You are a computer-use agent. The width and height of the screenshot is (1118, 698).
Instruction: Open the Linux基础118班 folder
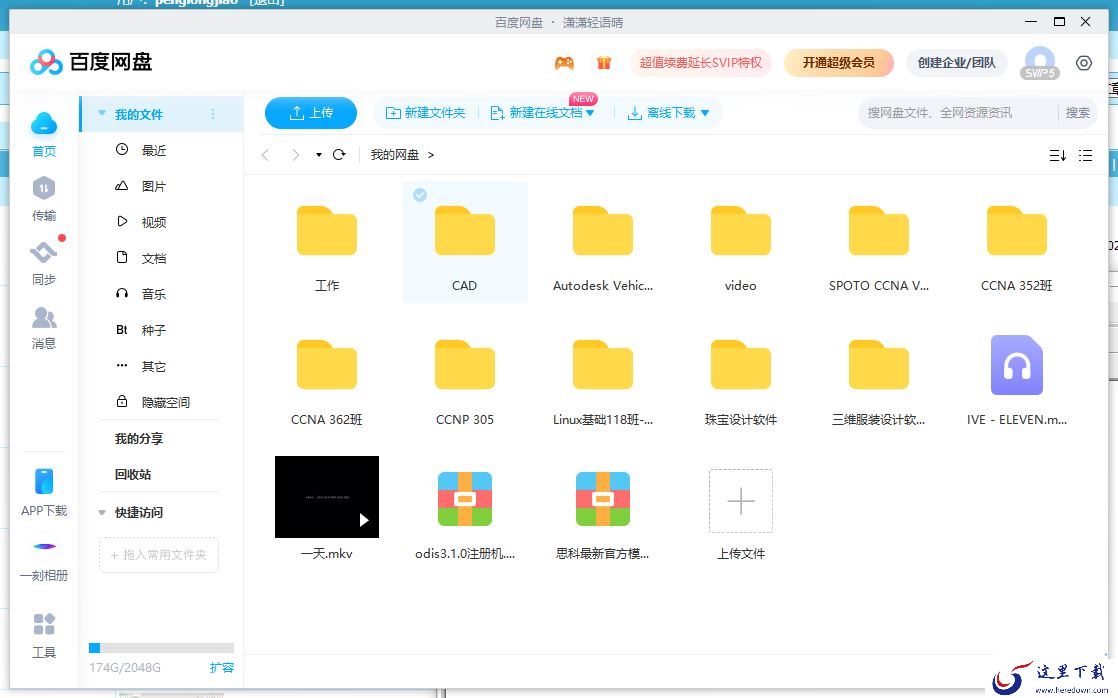[602, 364]
